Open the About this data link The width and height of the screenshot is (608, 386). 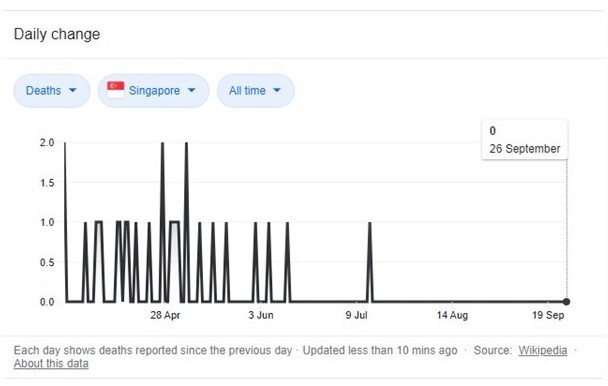[x=51, y=364]
